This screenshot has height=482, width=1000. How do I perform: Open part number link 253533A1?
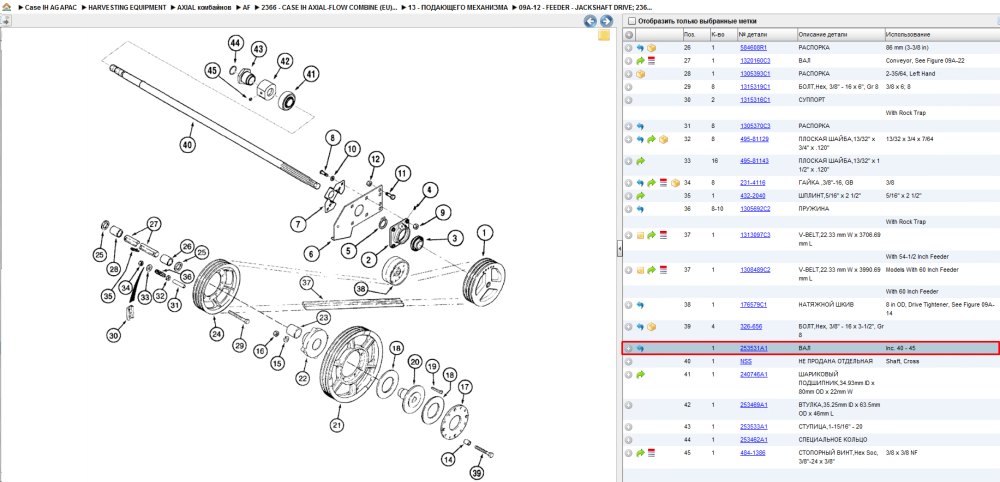click(x=754, y=427)
